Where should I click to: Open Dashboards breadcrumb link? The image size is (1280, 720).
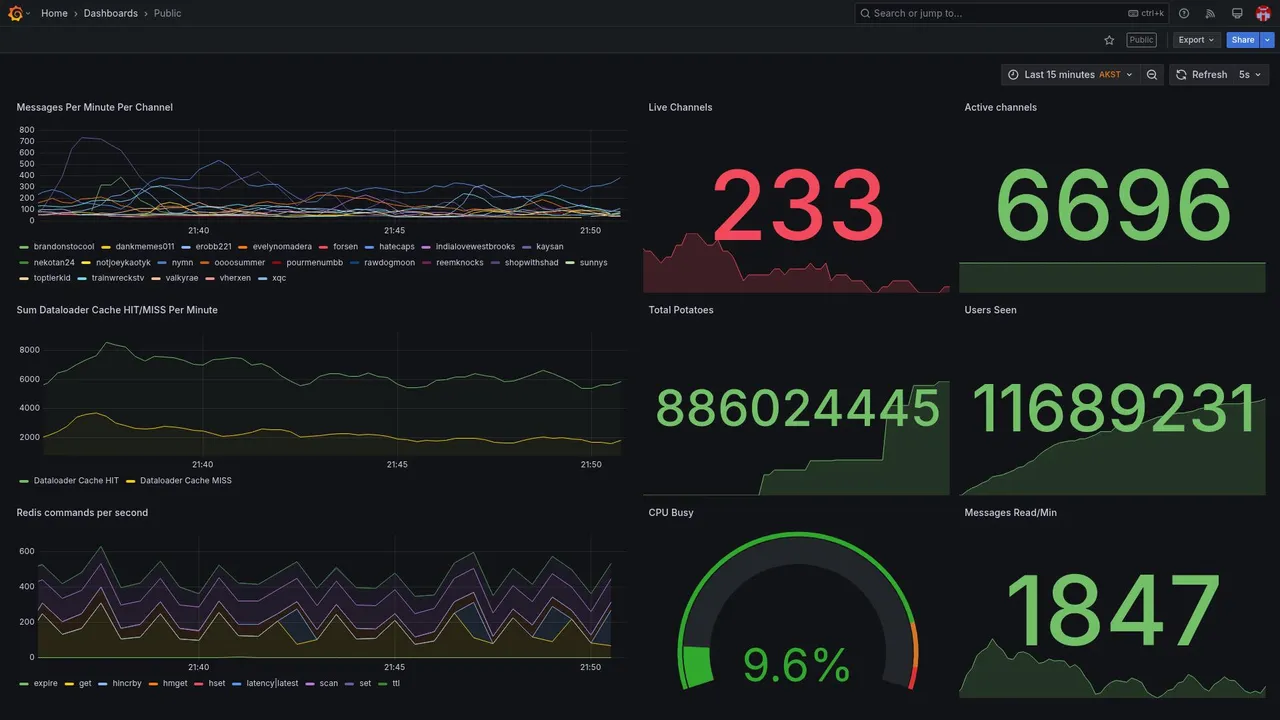pyautogui.click(x=111, y=13)
